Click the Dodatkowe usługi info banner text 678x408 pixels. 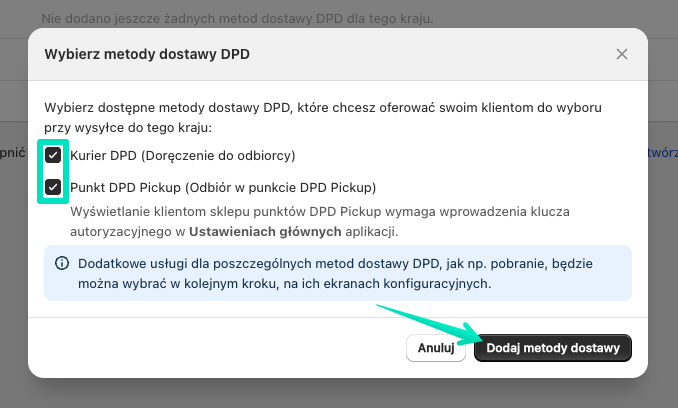(335, 274)
